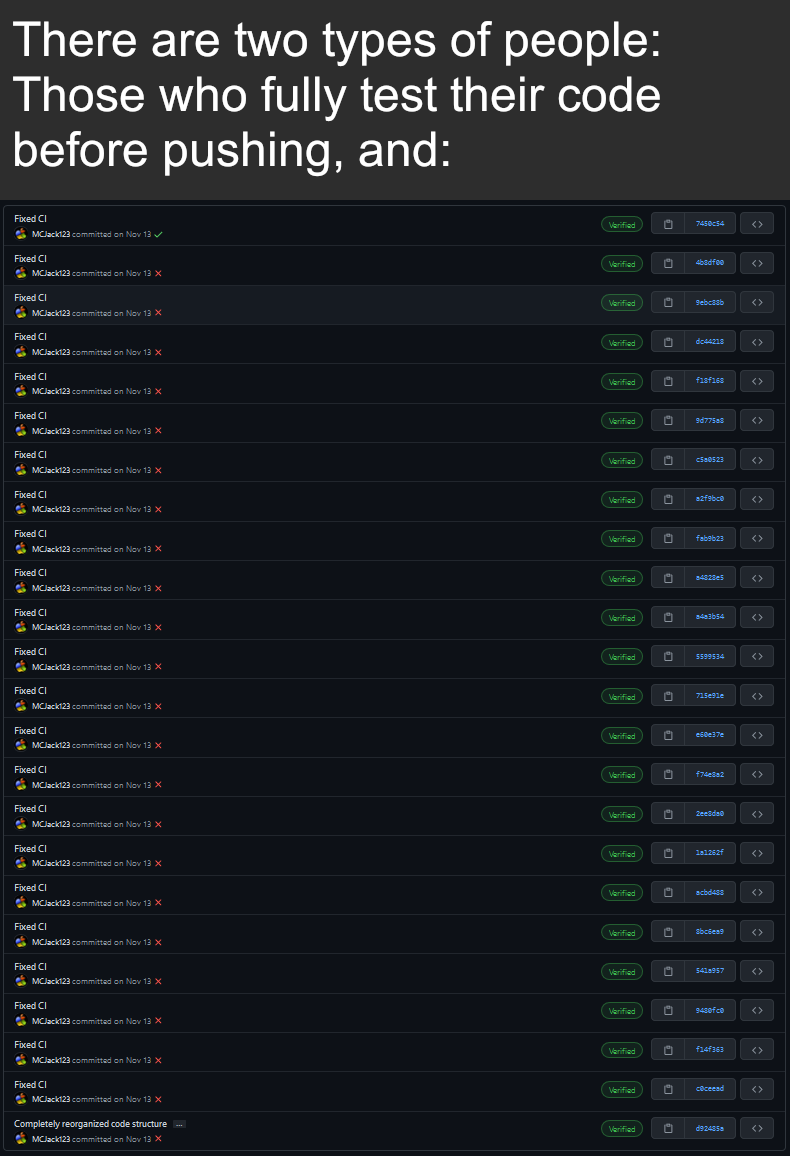Open commit hash link f18f168
The height and width of the screenshot is (1156, 790).
tap(710, 382)
